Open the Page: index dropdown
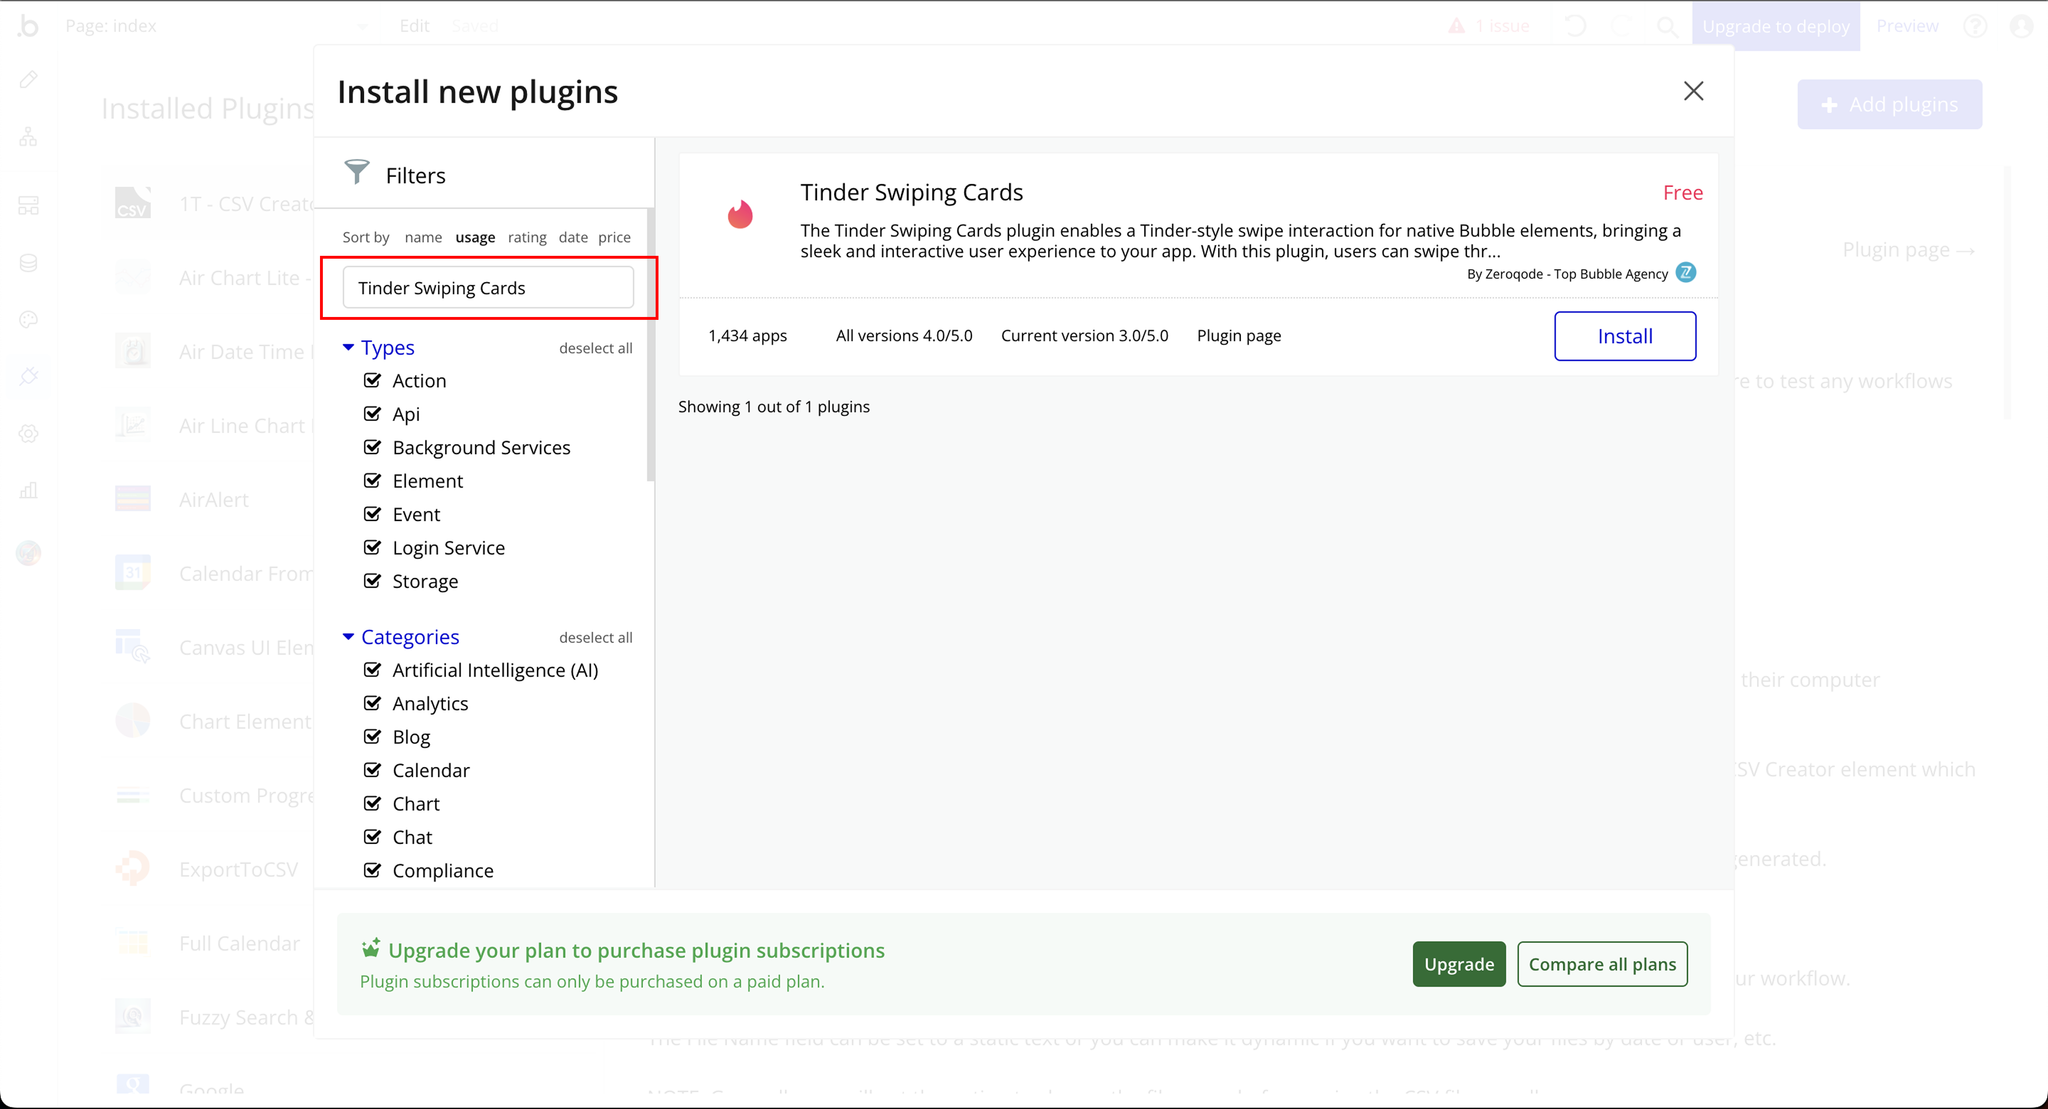 pos(217,26)
